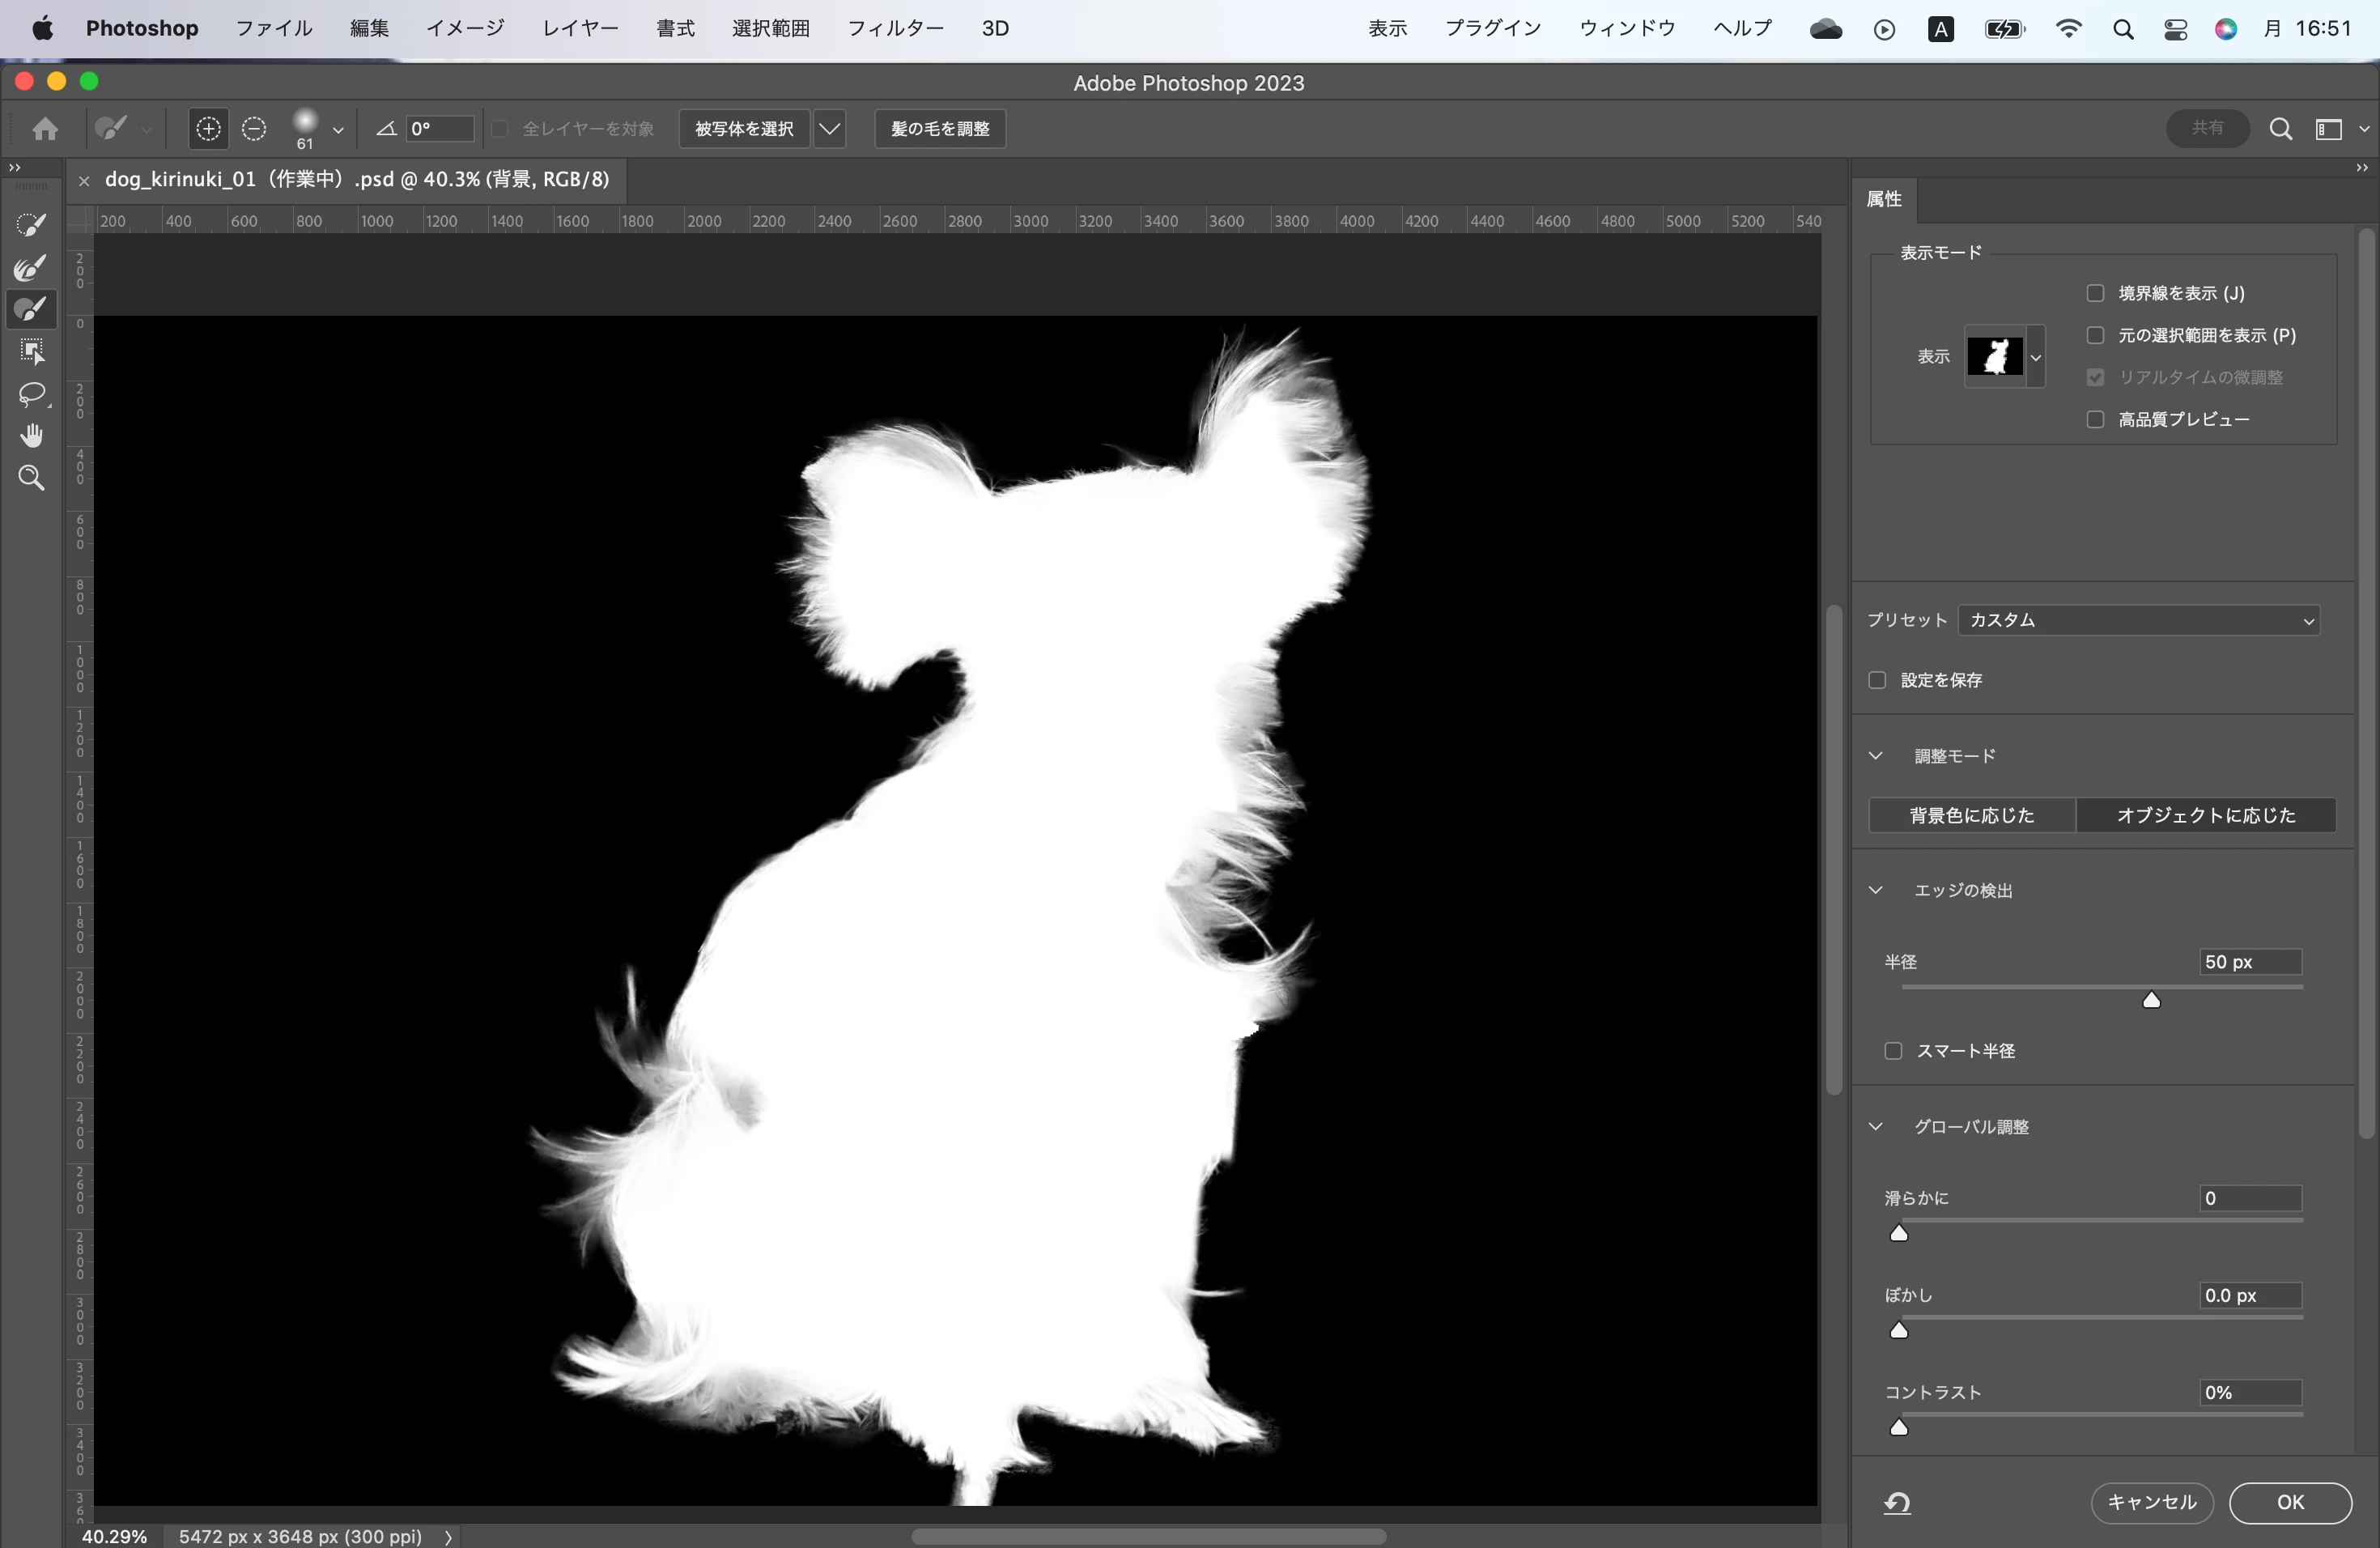Open the プリセット カスタム dropdown
The width and height of the screenshot is (2380, 1548).
point(2138,620)
